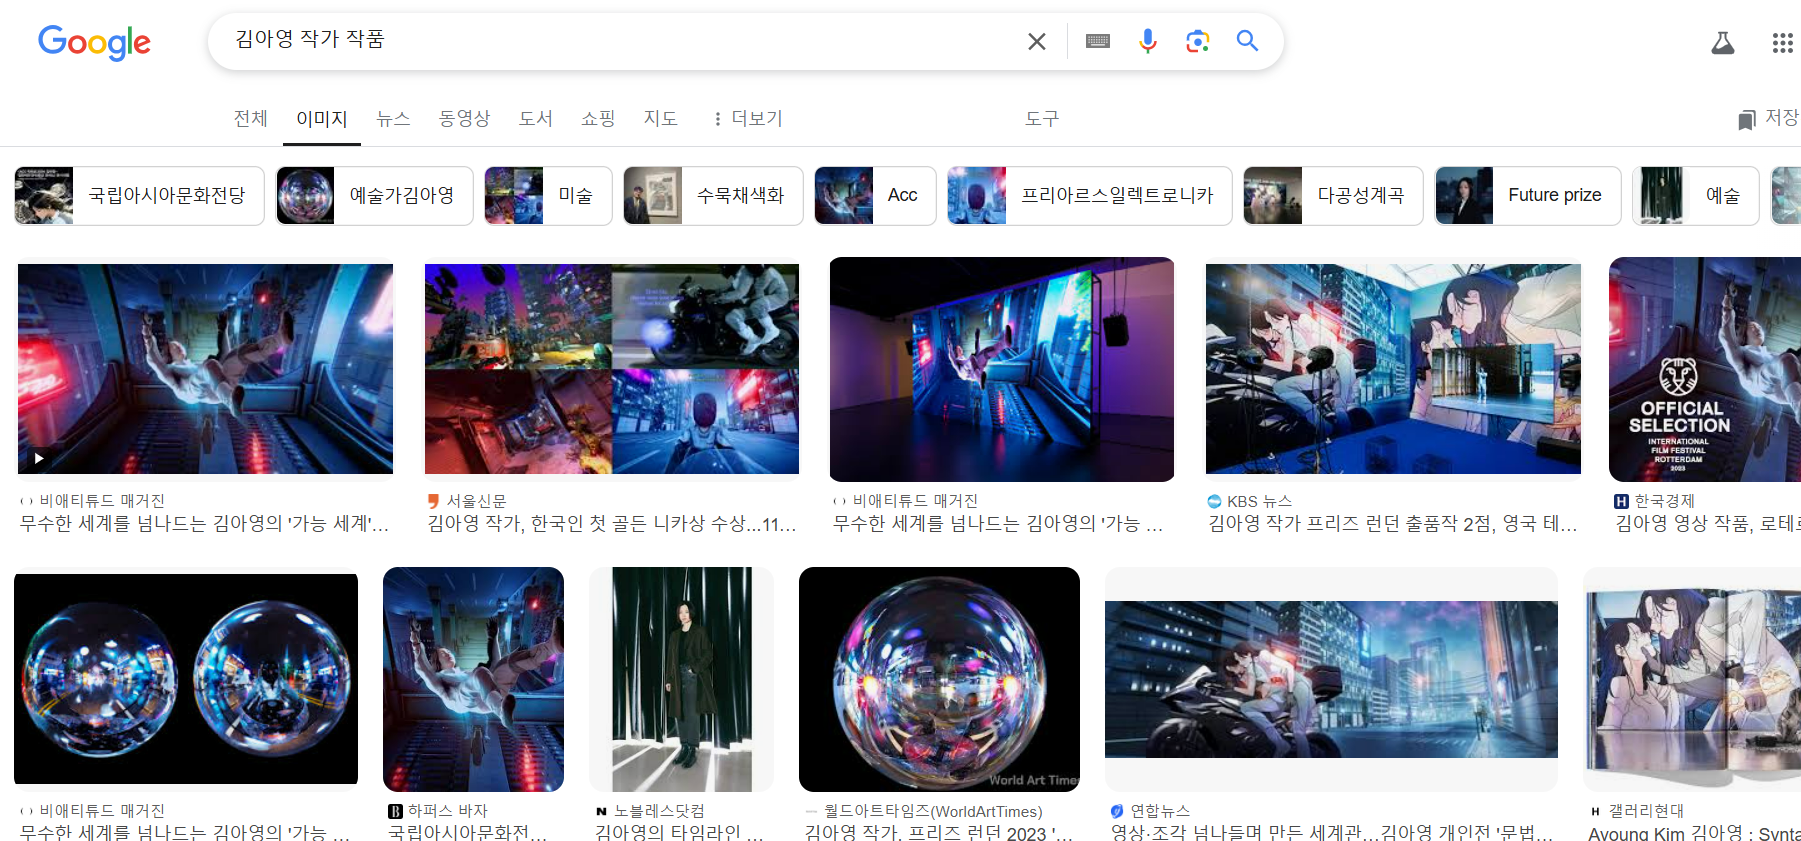Image resolution: width=1801 pixels, height=841 pixels.
Task: Open the 노블레스닷컴 portrait image
Action: pos(682,679)
